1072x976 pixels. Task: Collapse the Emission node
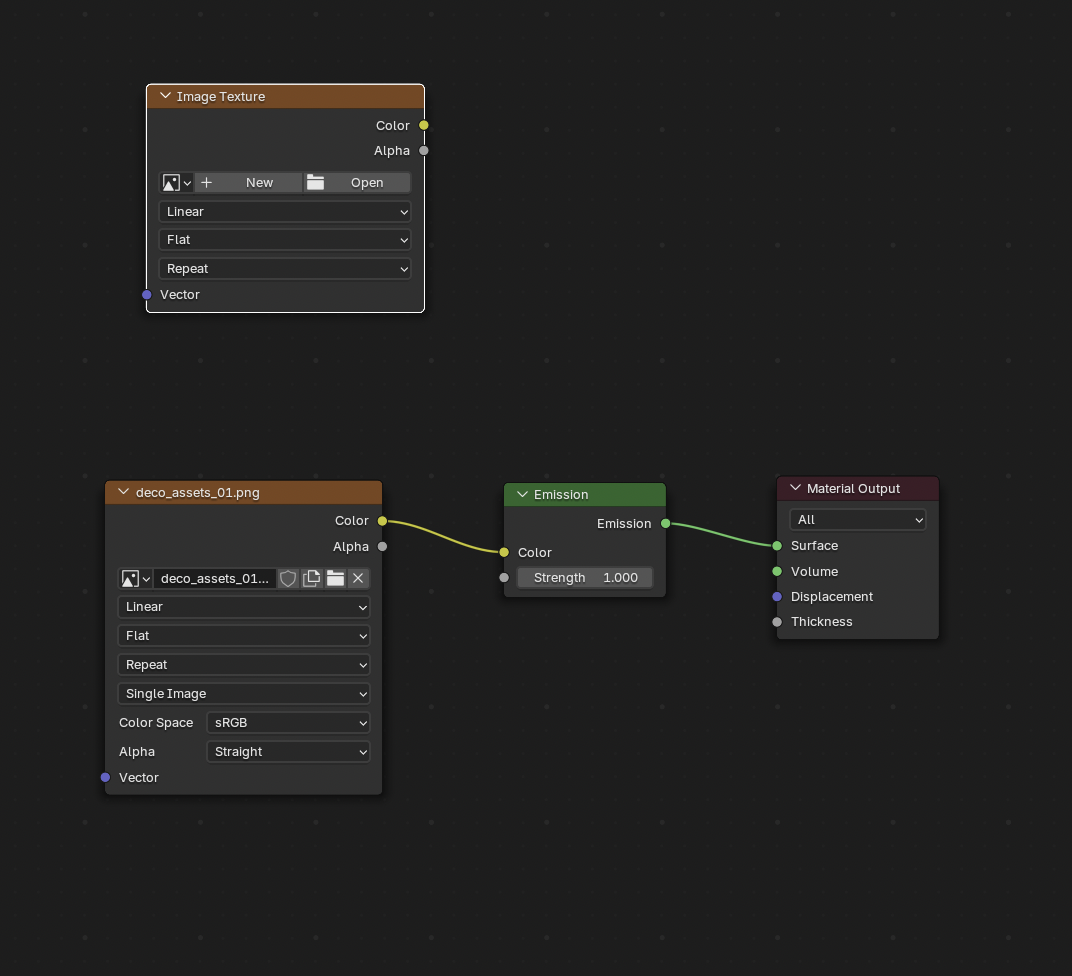point(522,494)
